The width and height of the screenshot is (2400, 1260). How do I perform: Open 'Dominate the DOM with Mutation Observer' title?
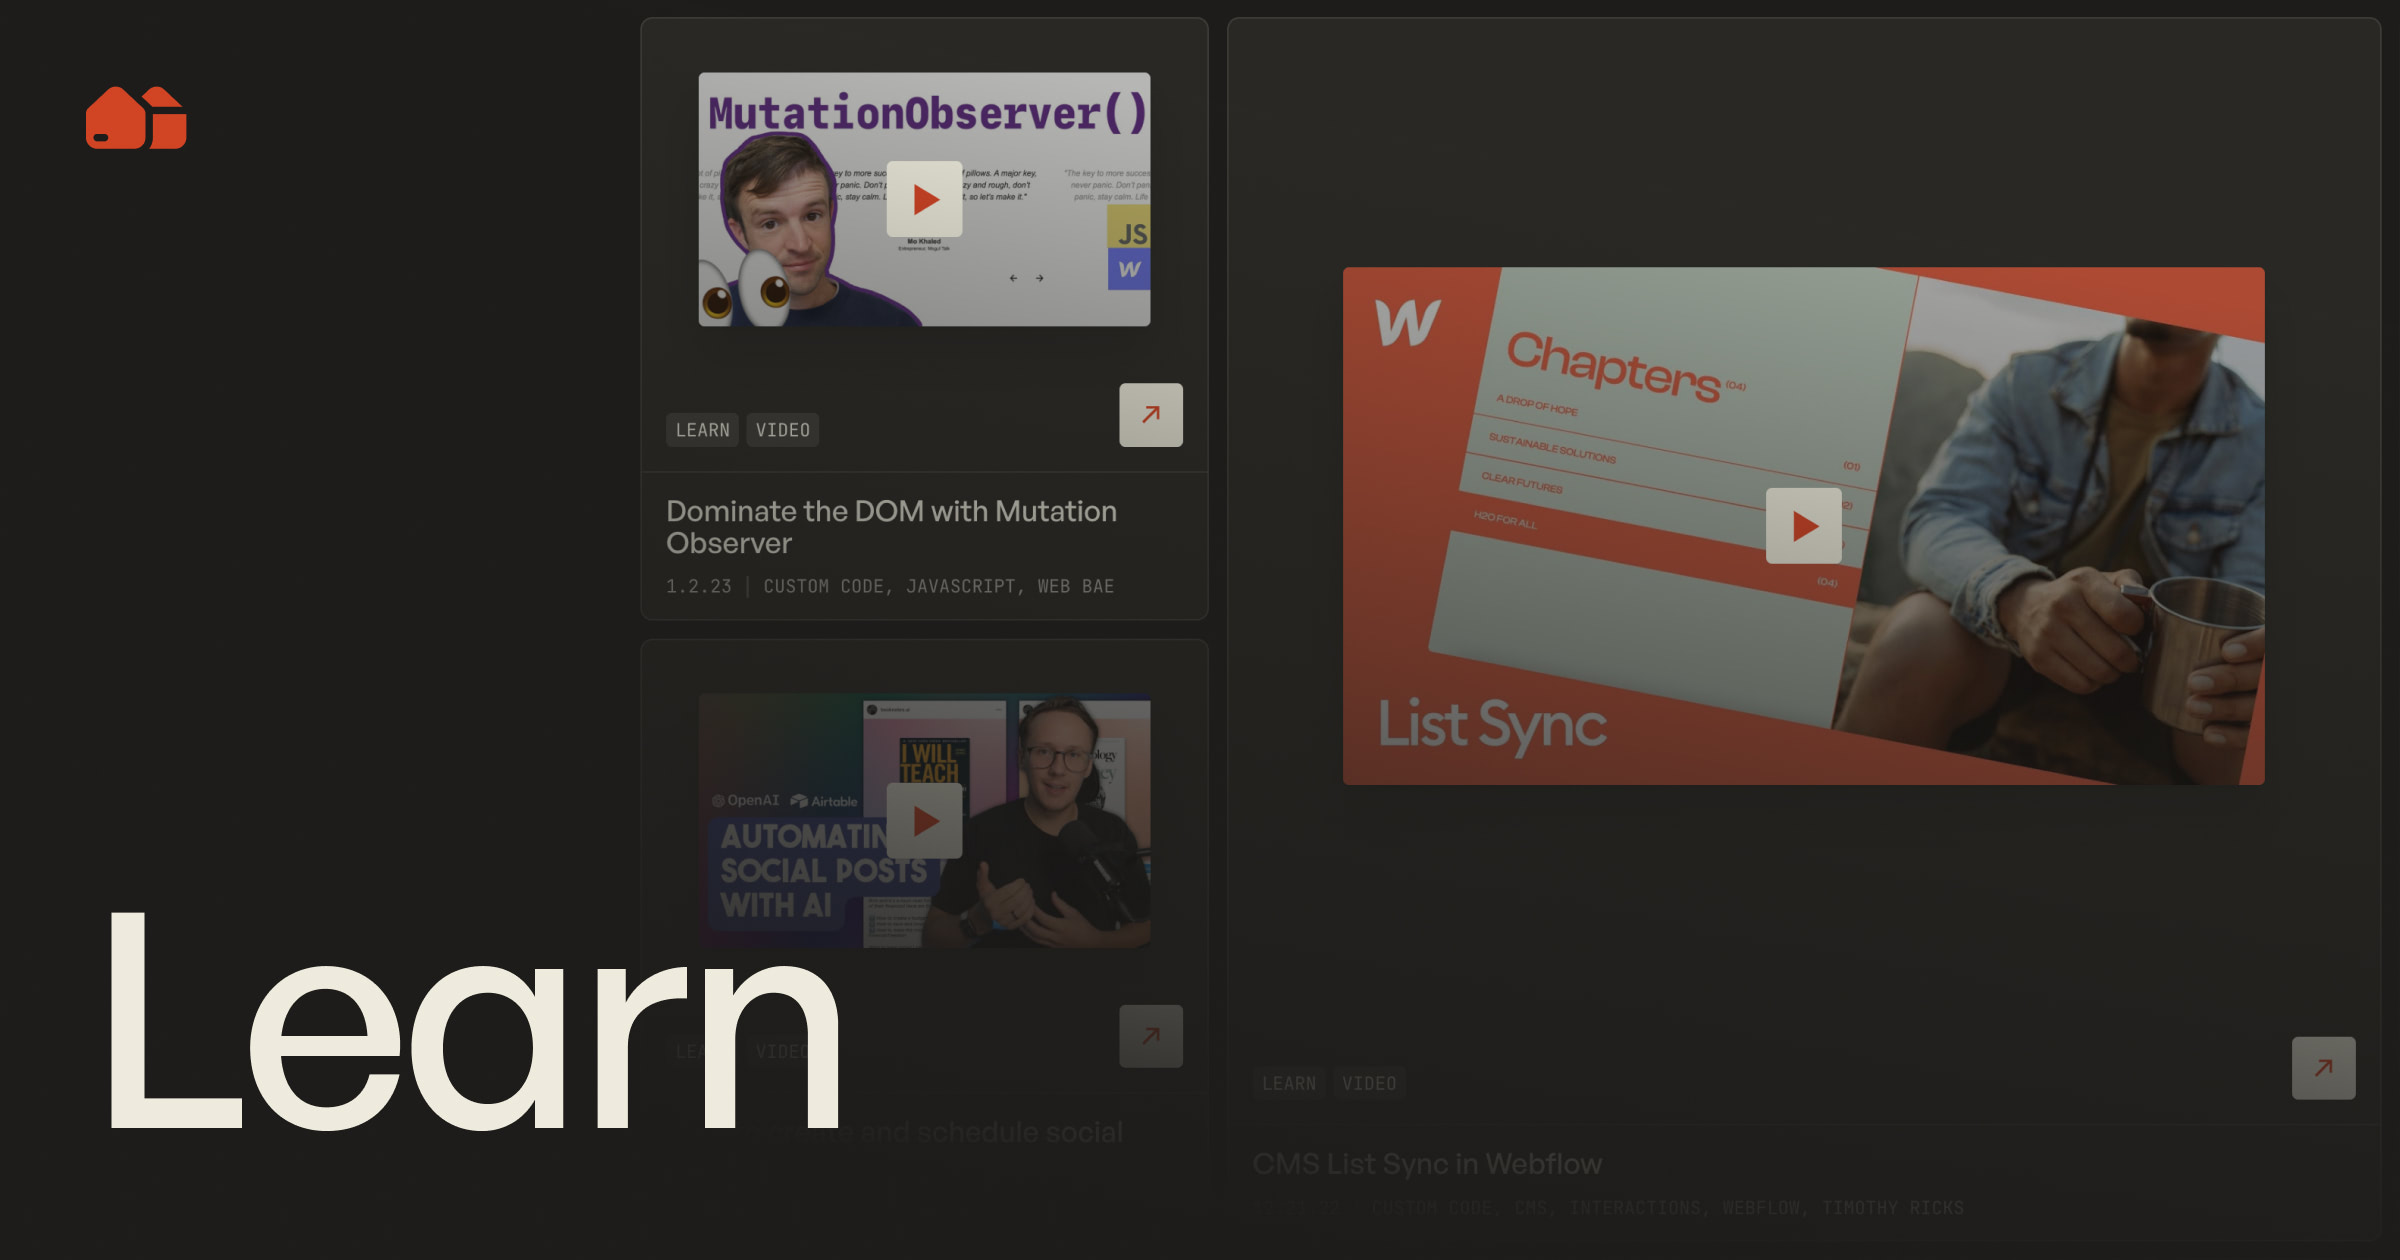pos(890,527)
